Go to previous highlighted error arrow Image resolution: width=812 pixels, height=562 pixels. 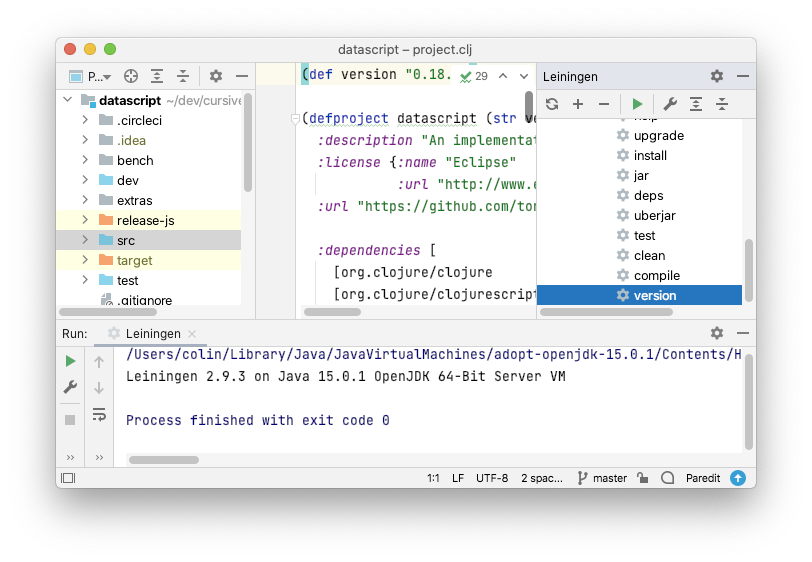(x=503, y=76)
